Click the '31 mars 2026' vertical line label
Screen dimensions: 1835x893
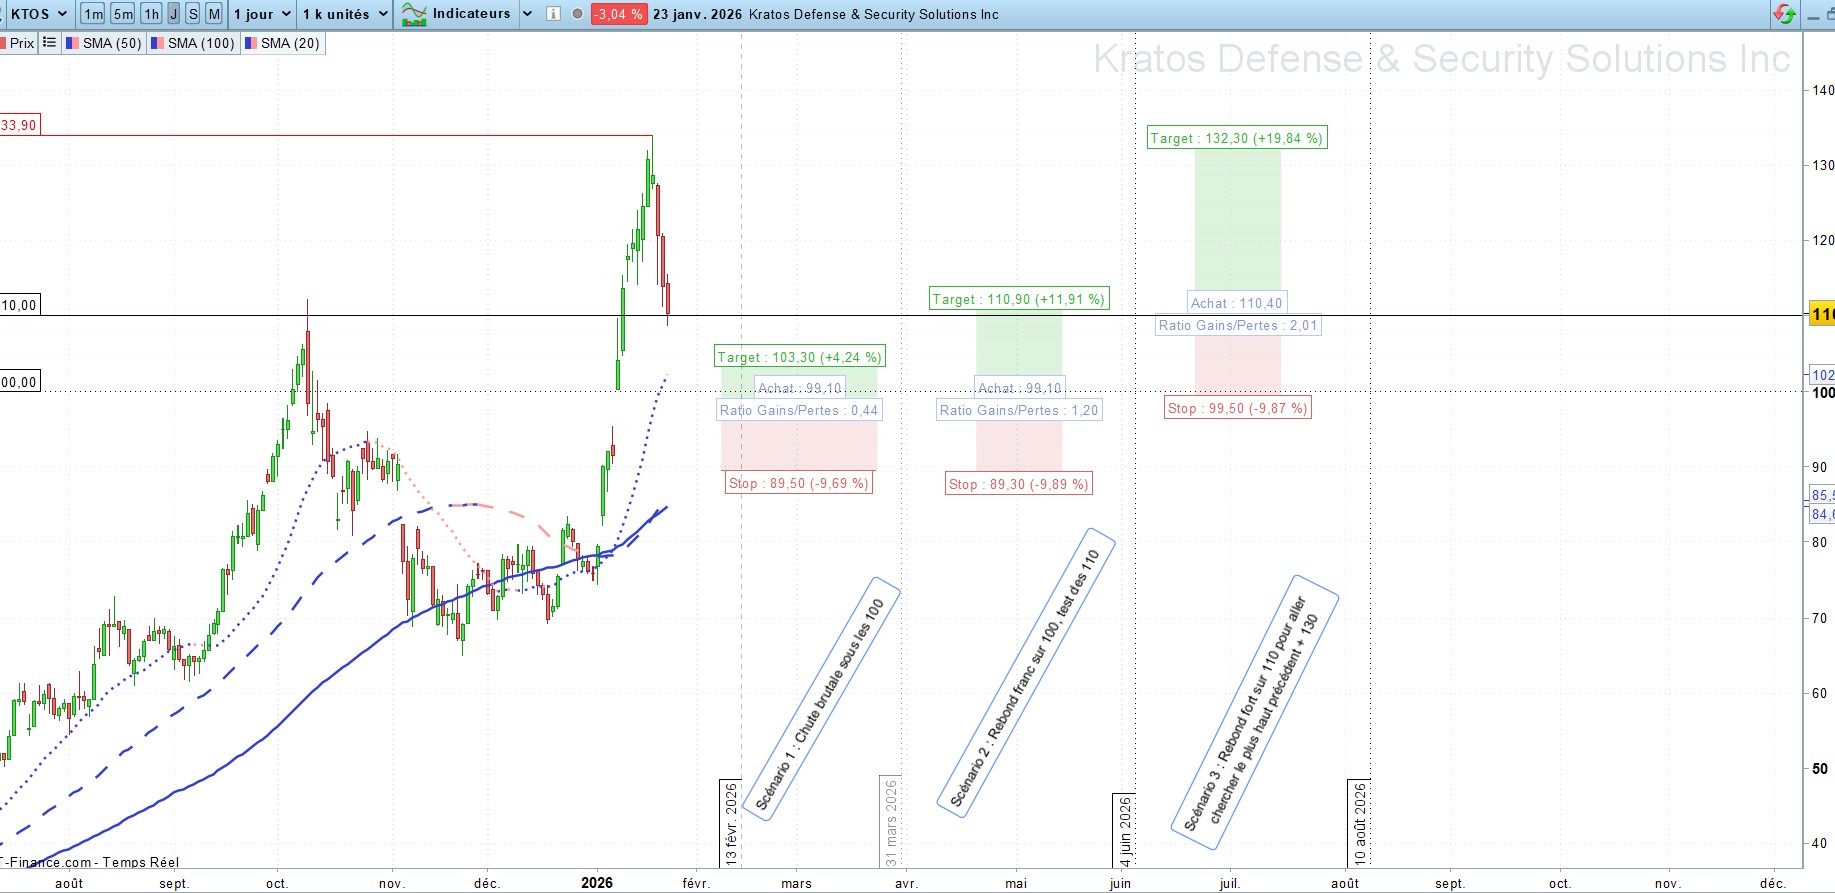pyautogui.click(x=891, y=822)
